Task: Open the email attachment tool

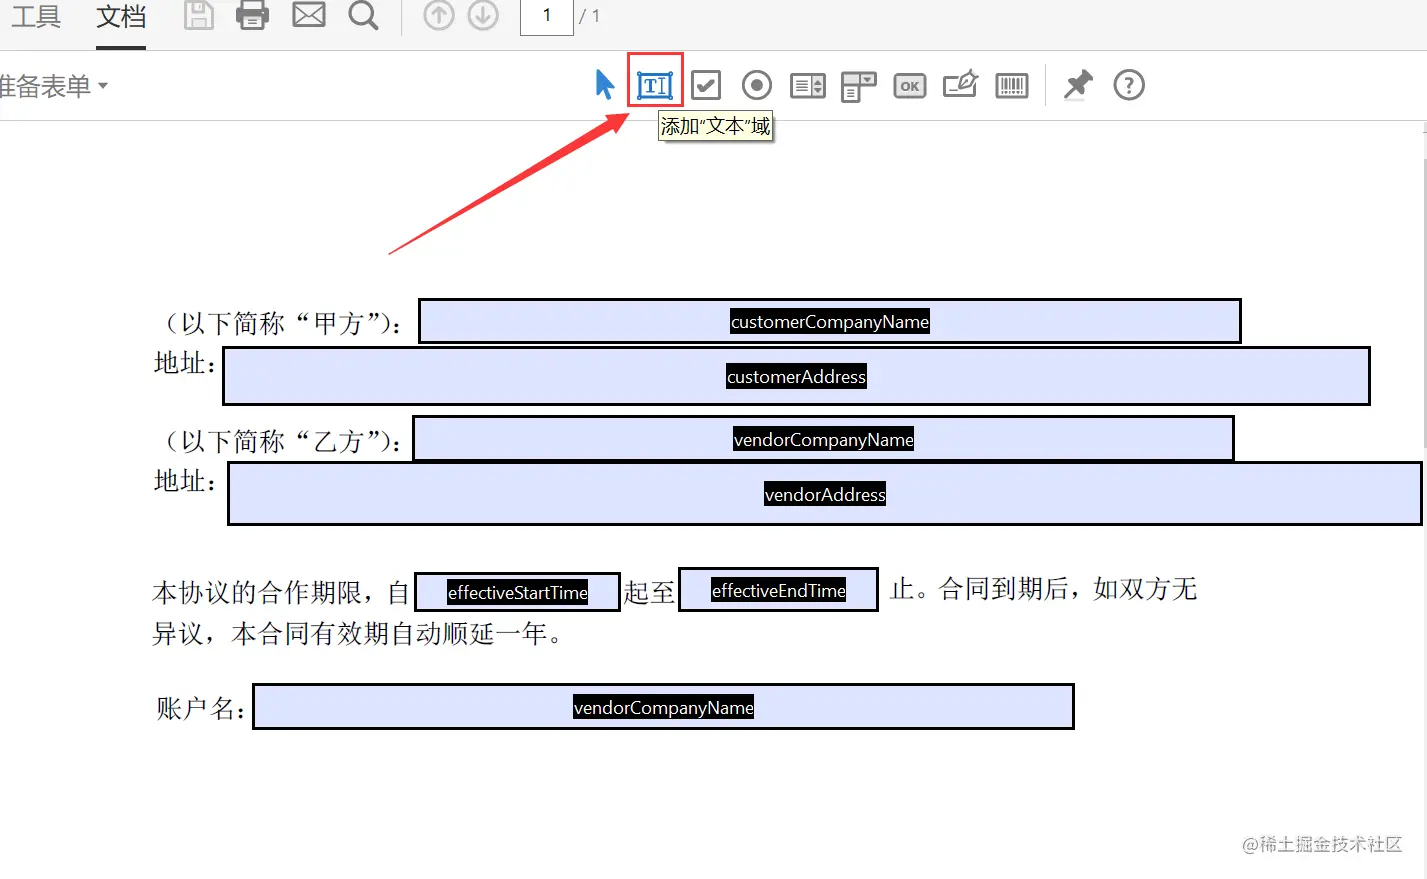Action: (x=309, y=16)
